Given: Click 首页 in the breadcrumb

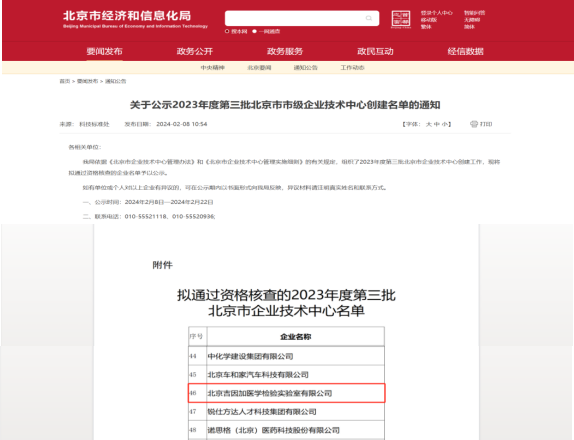Looking at the screenshot, I should click(x=65, y=81).
